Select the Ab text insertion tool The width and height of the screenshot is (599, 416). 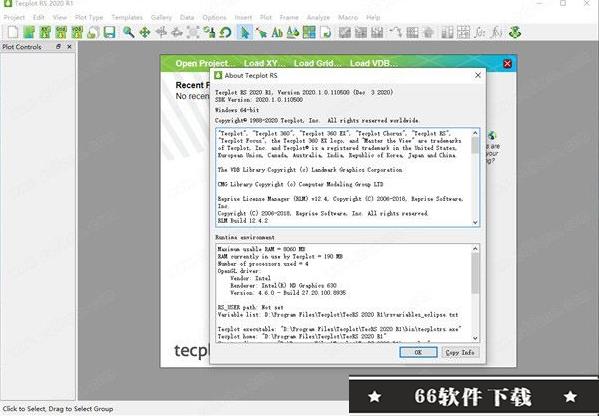point(277,32)
